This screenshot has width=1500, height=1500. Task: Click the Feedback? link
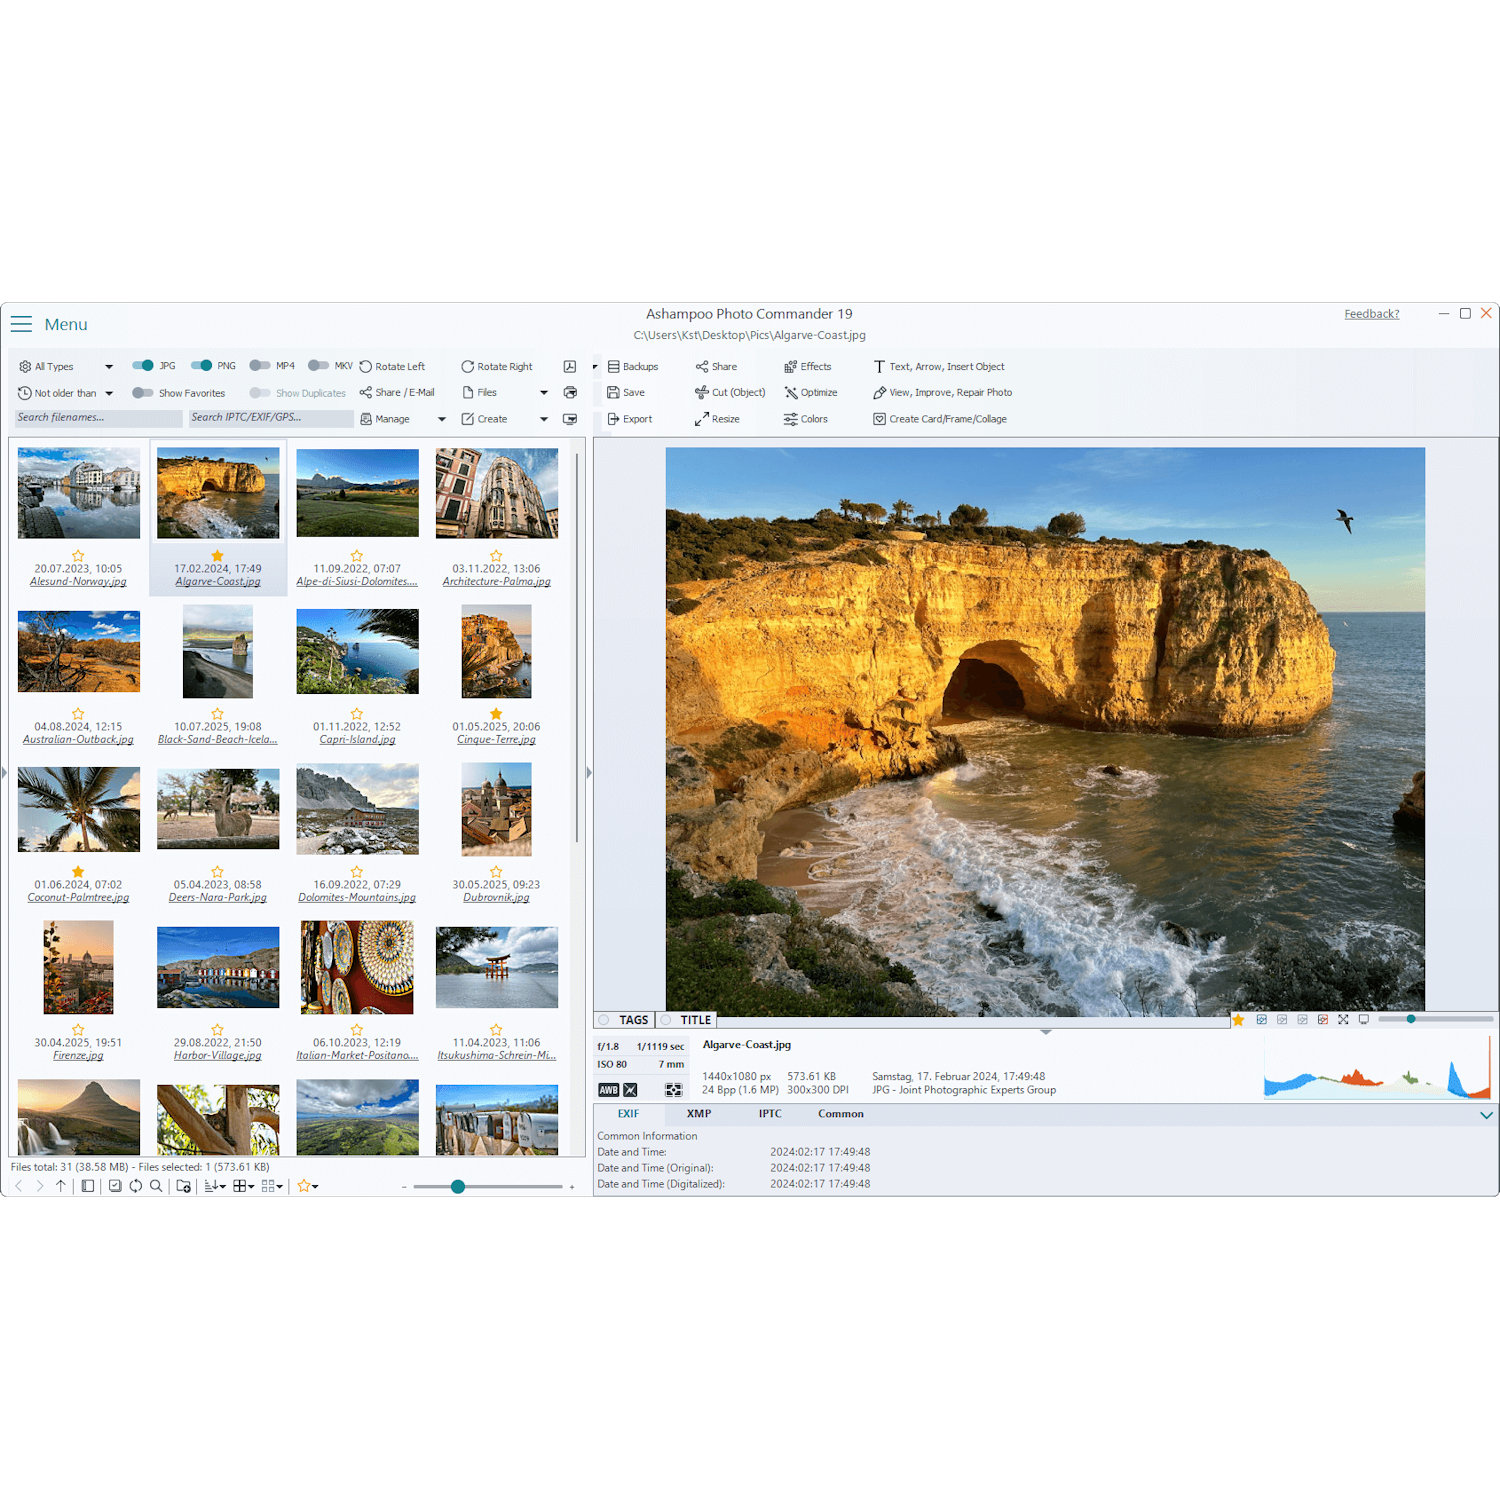[x=1371, y=314]
